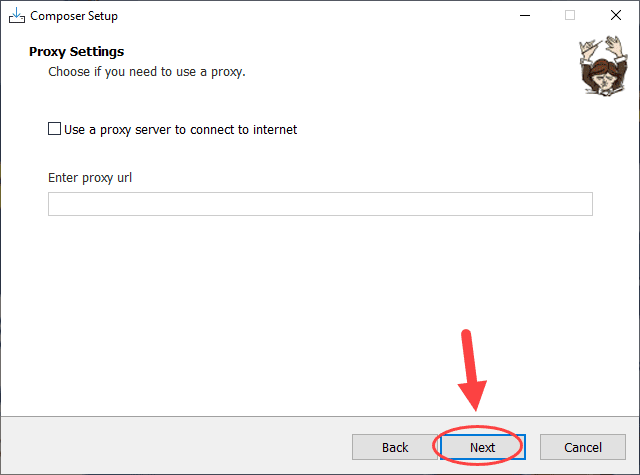Close the Composer Setup dialog with X
This screenshot has height=475, width=640.
616,16
